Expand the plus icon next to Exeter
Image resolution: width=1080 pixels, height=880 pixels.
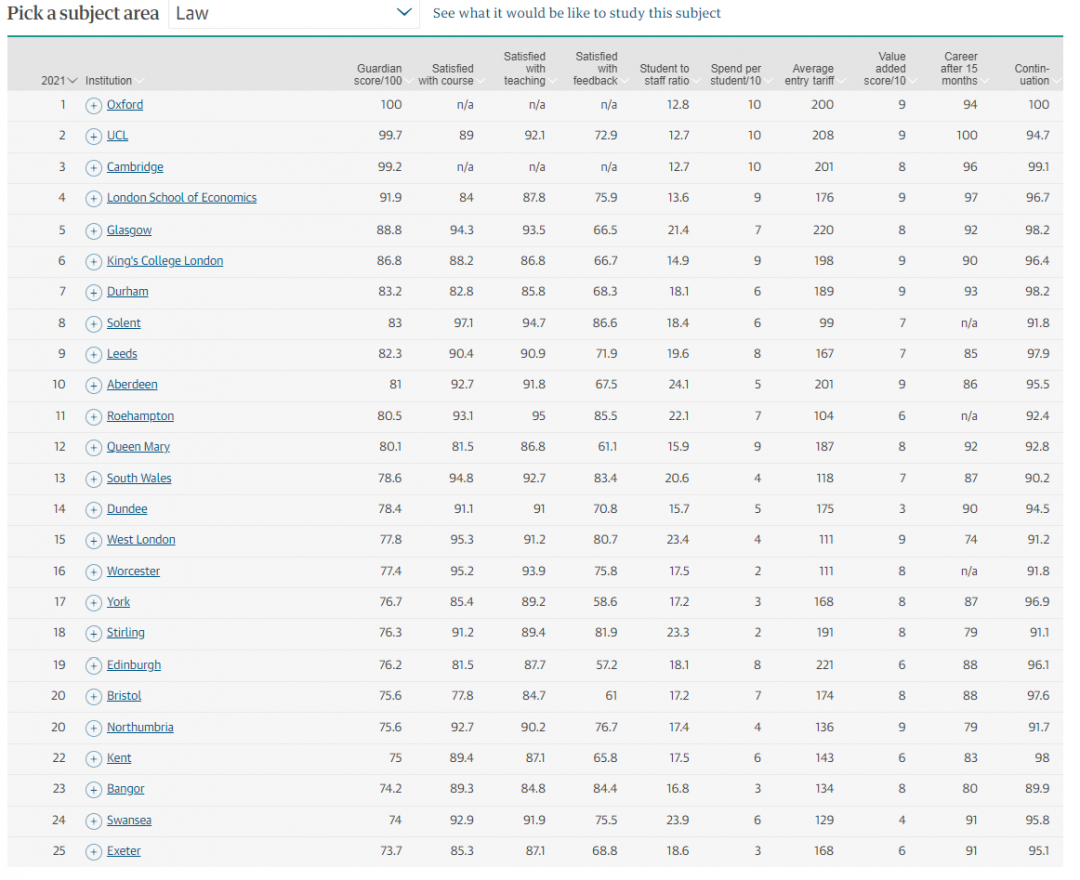pyautogui.click(x=93, y=851)
